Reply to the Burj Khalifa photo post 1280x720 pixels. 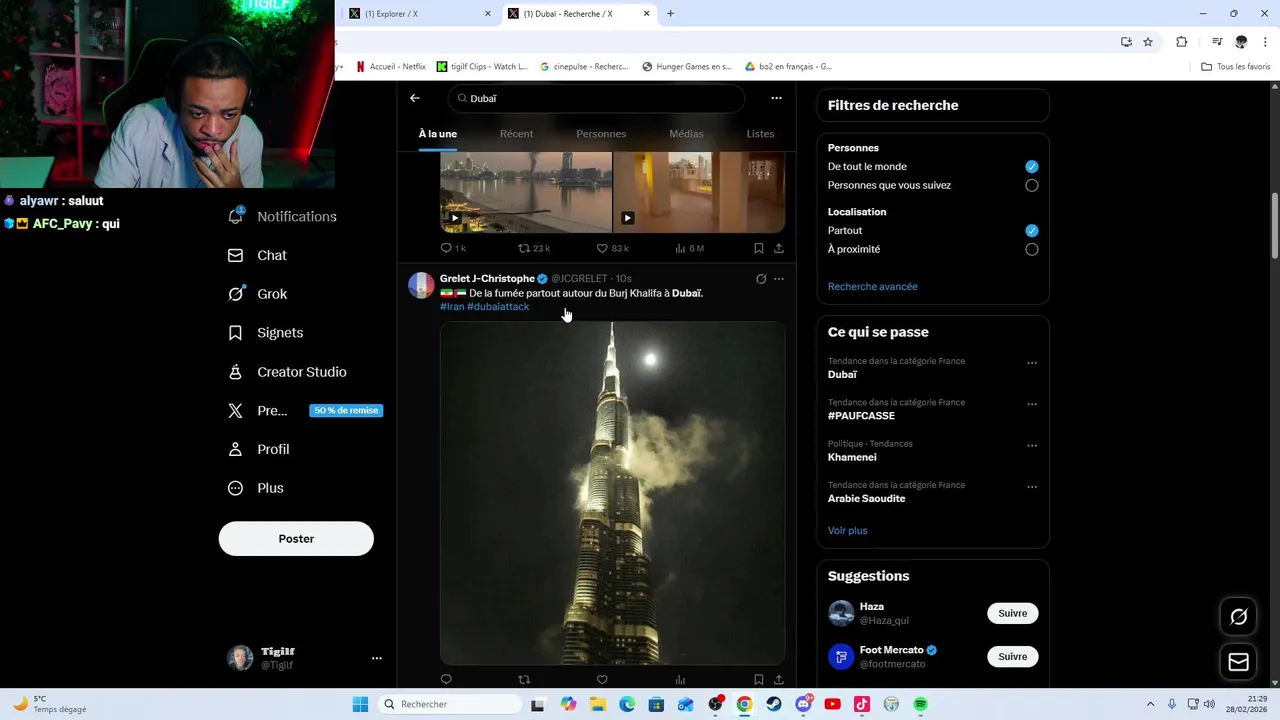pyautogui.click(x=446, y=680)
